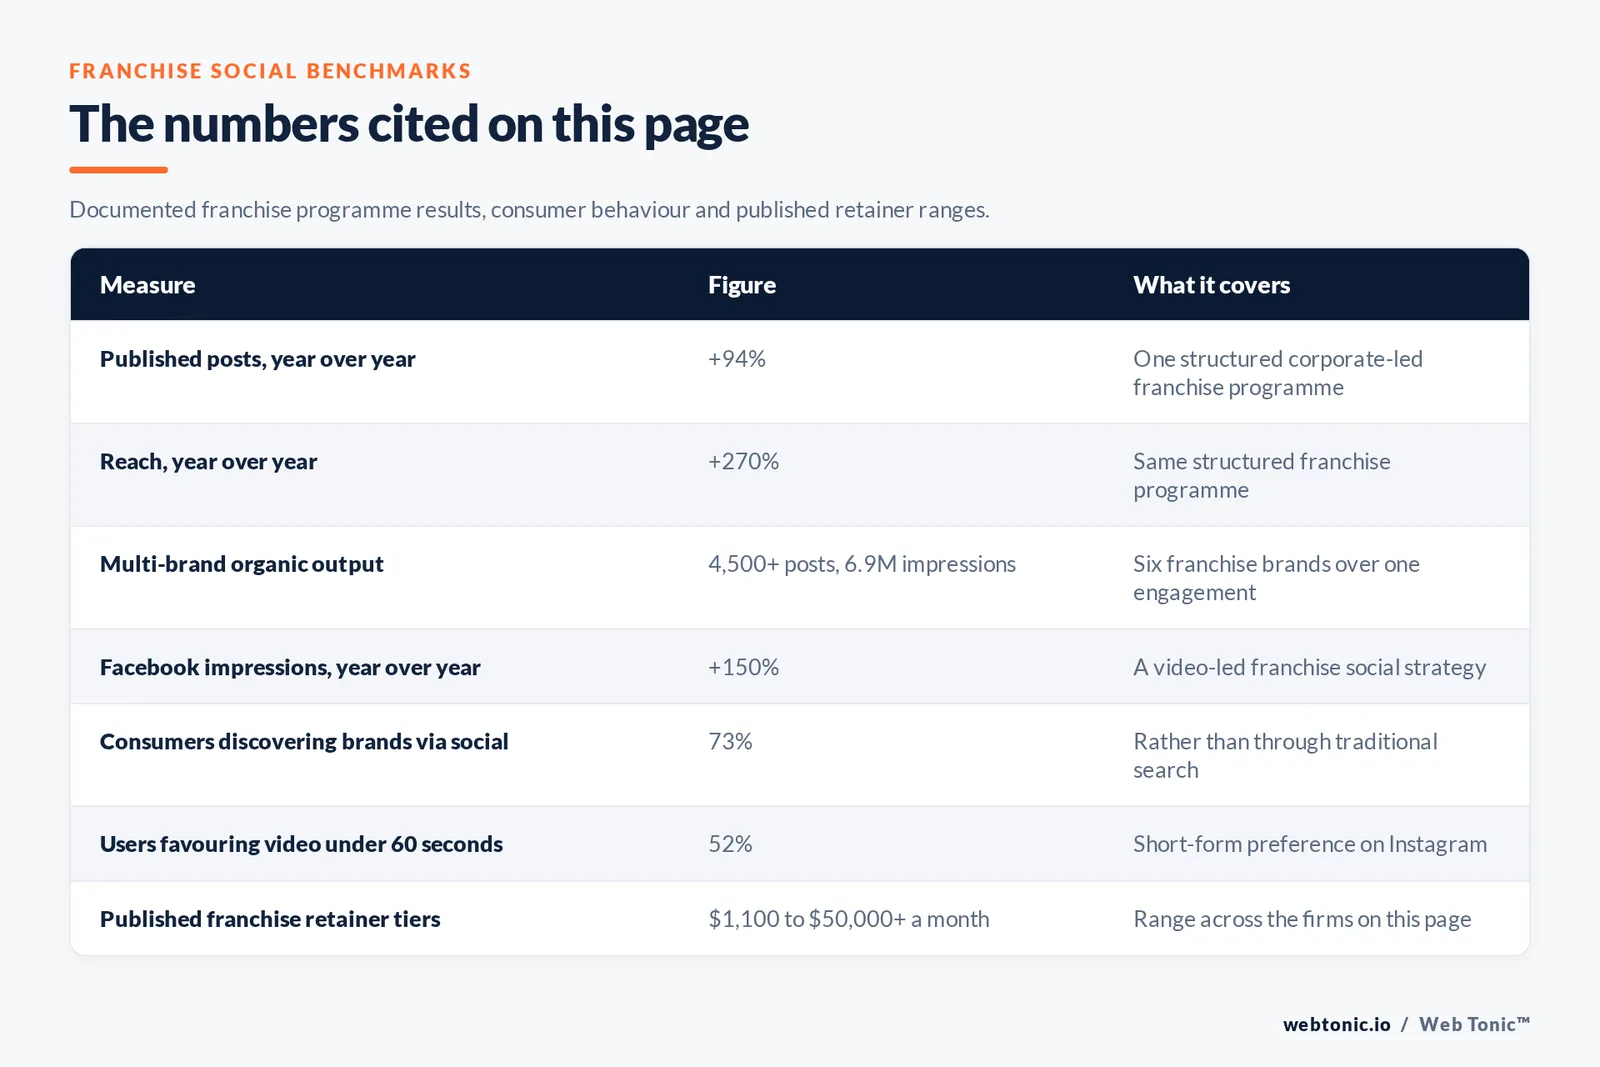Select 'Published franchise retainer tiers' row label
Viewport: 1600px width, 1067px height.
(x=270, y=919)
